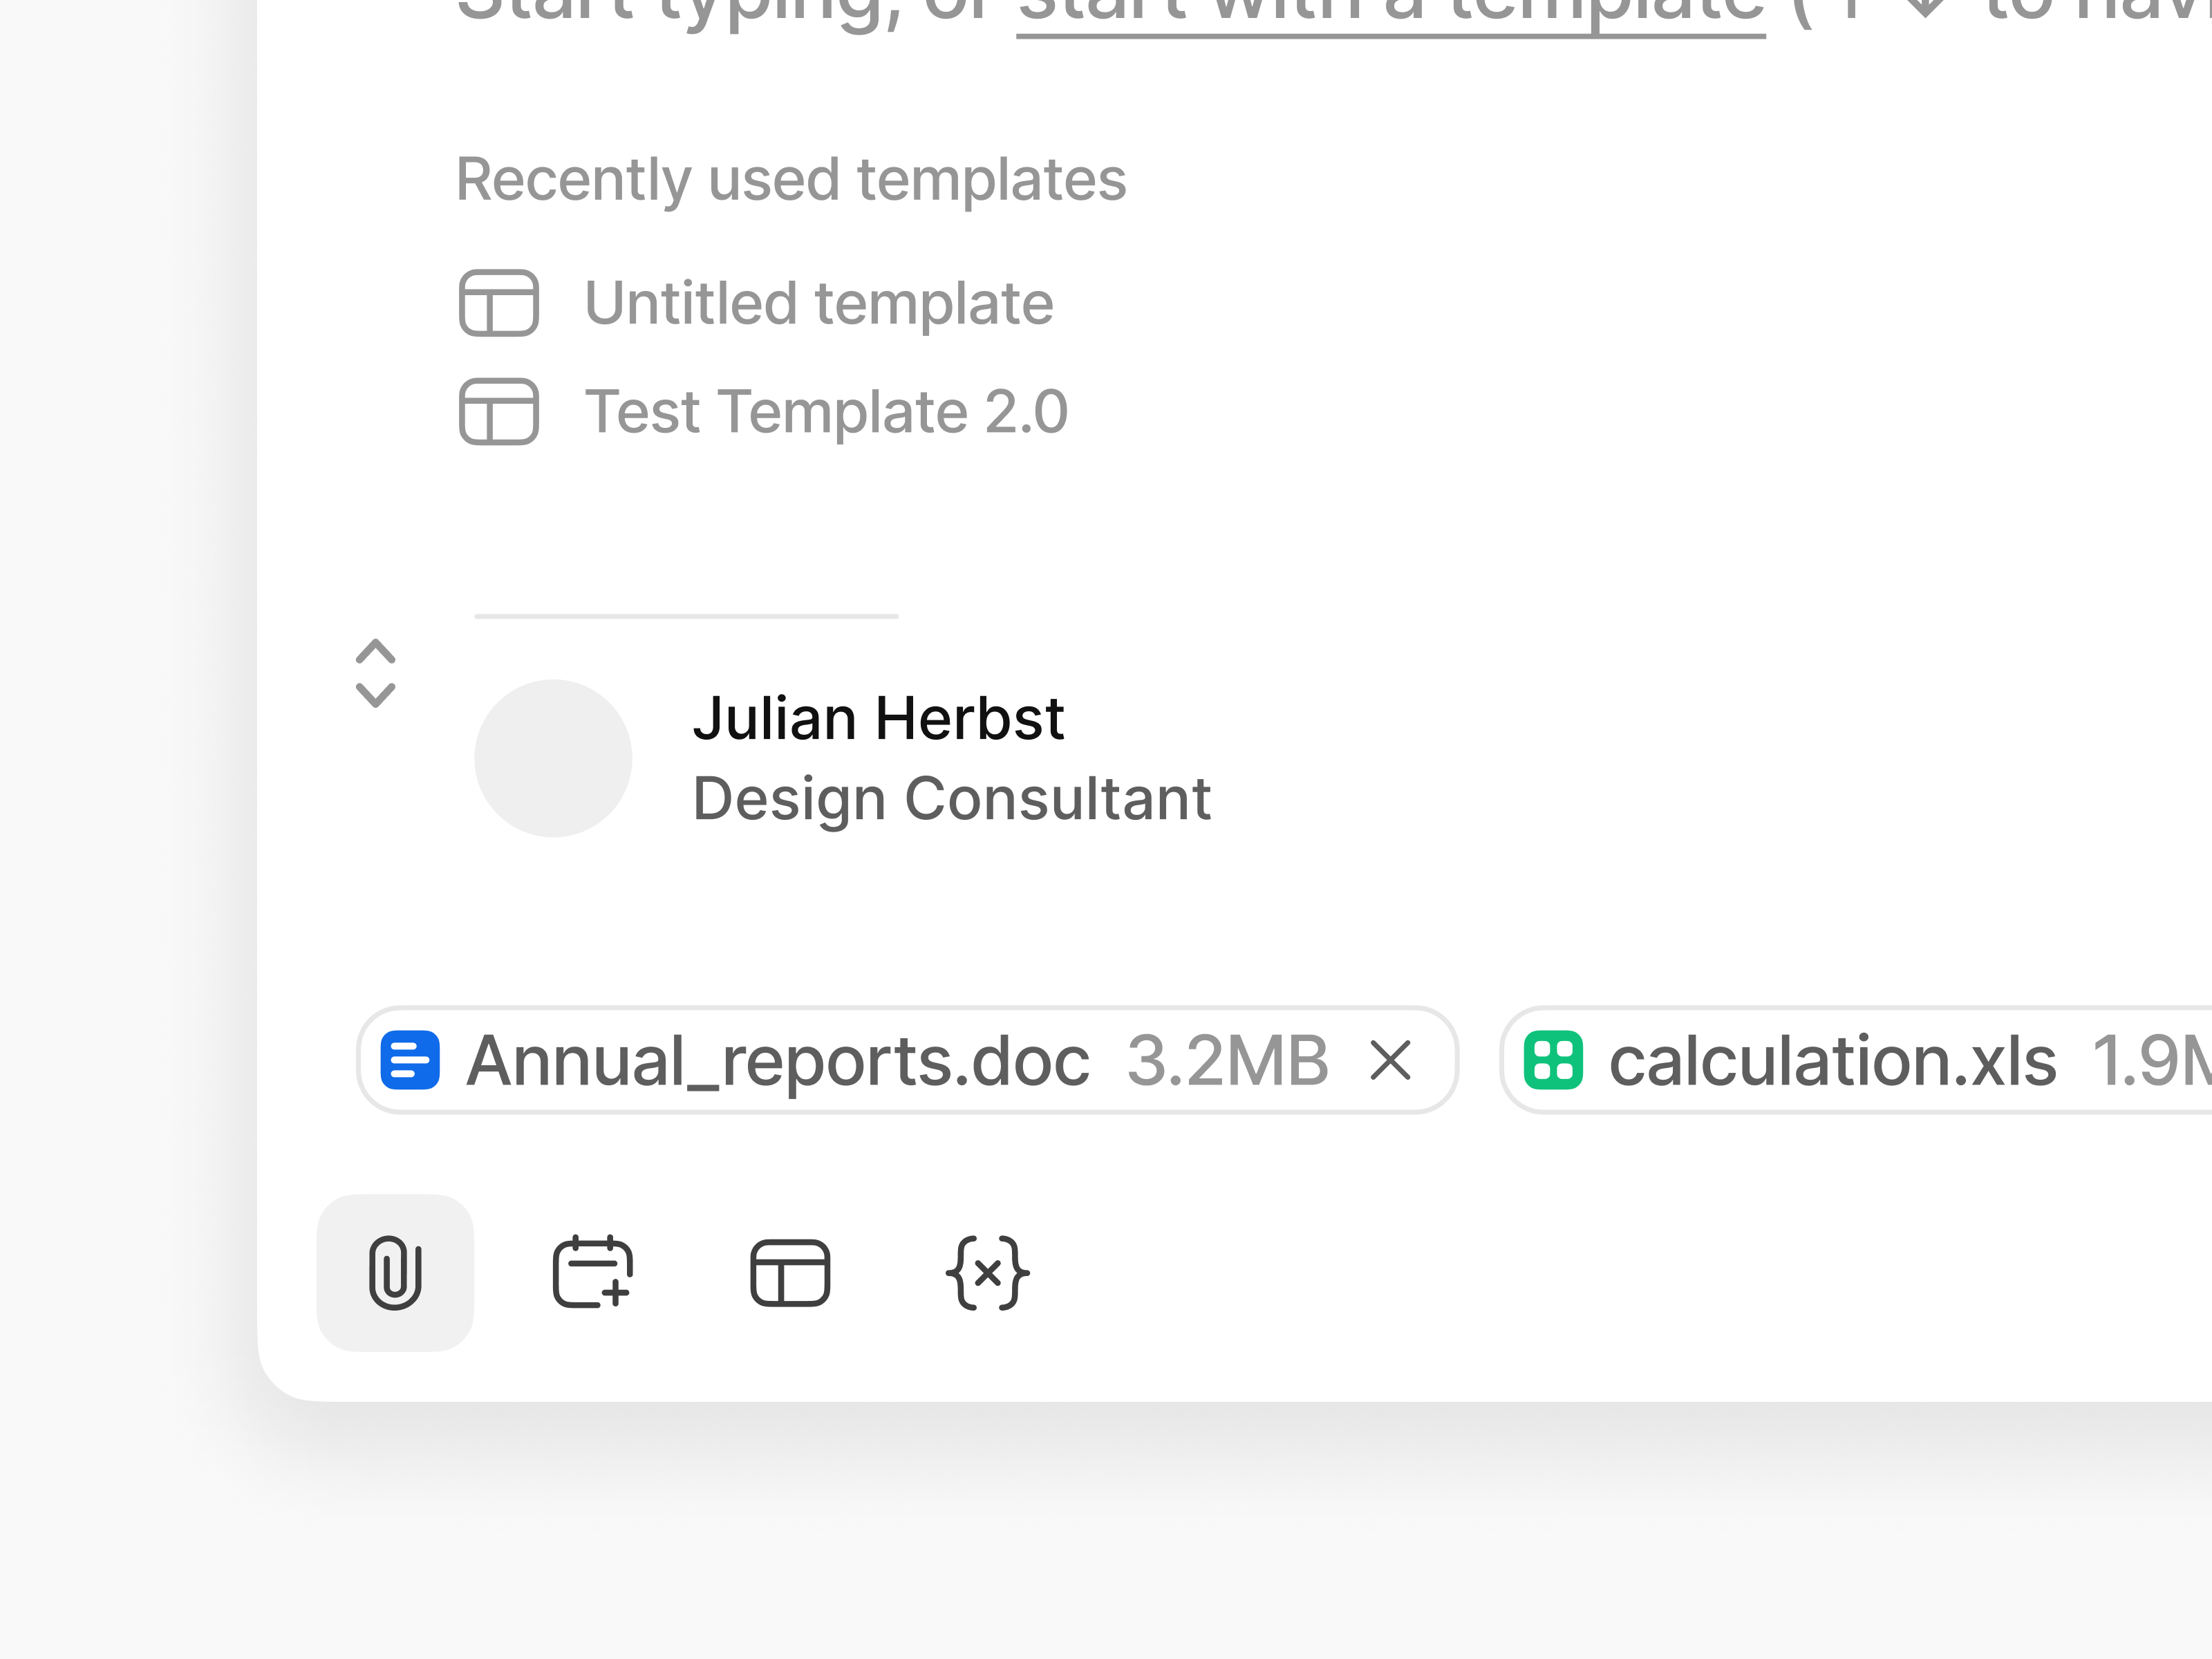Open the 'start with a template' link

coord(1390,10)
